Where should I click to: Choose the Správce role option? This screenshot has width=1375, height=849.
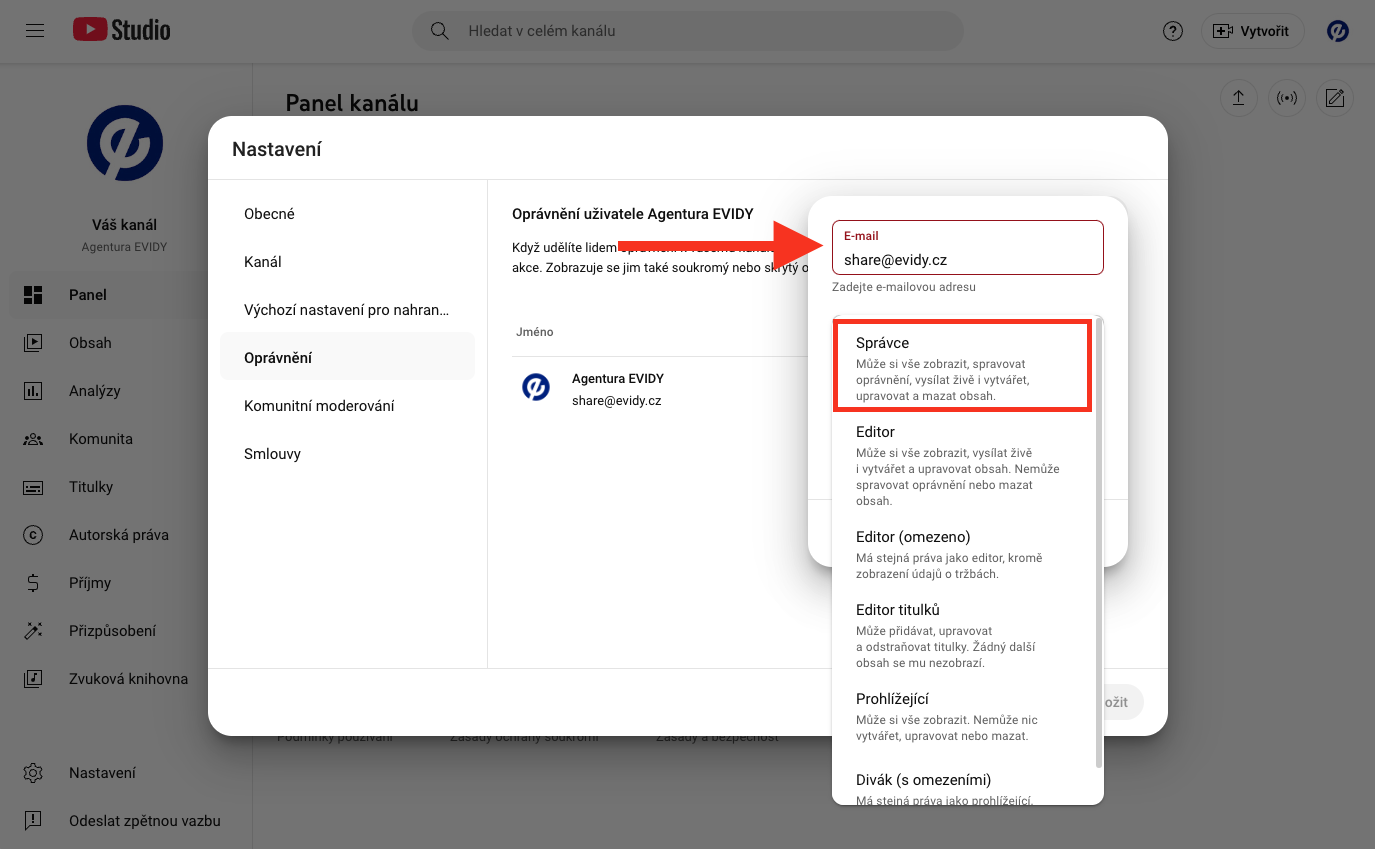pos(962,366)
